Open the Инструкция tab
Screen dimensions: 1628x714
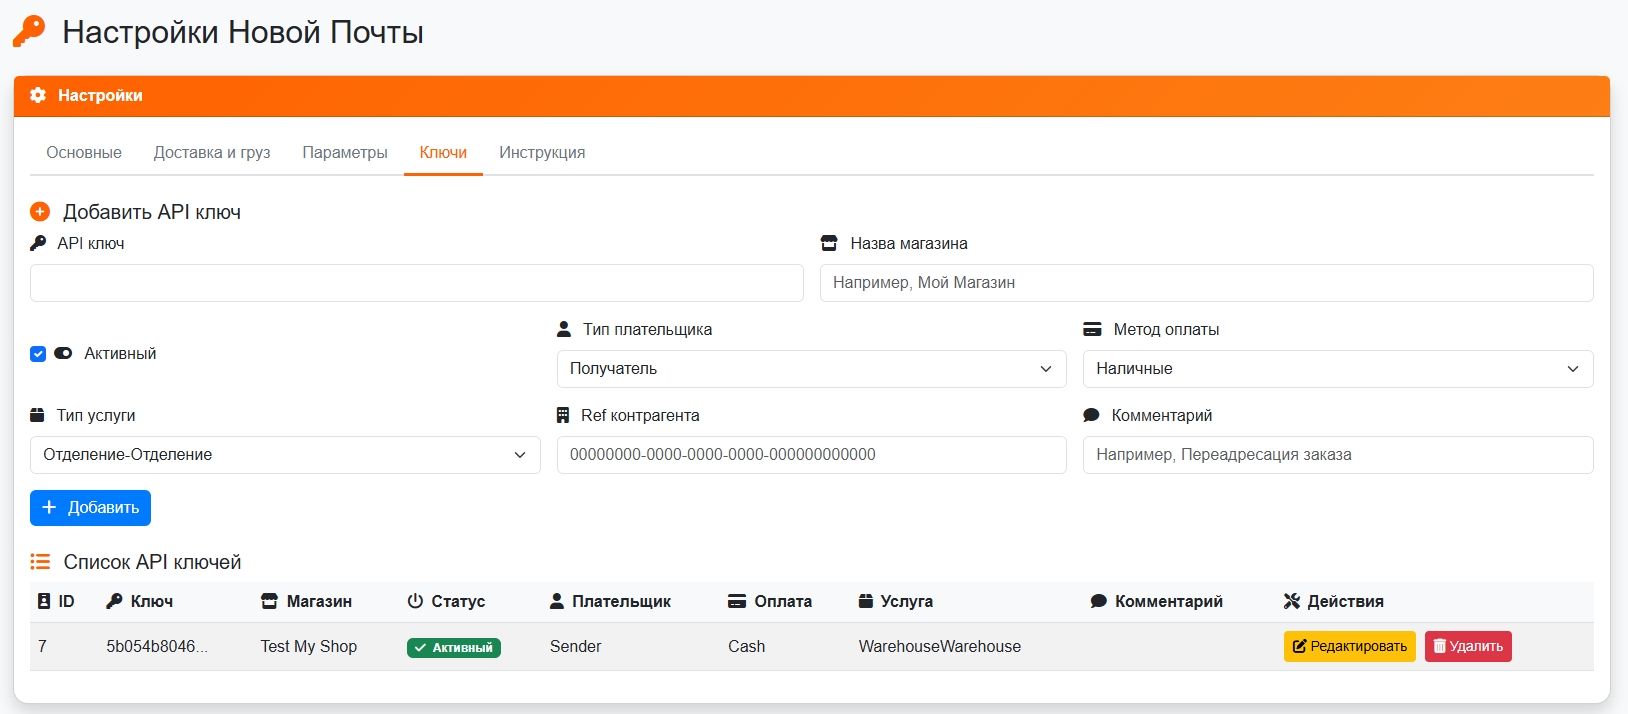point(542,153)
